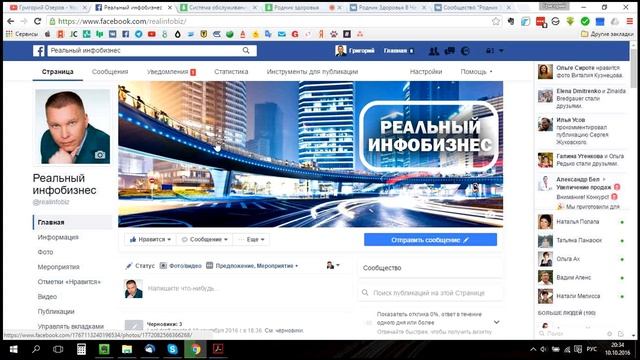Open the Статистика tab
Viewport: 640px width, 360px height.
pos(231,71)
